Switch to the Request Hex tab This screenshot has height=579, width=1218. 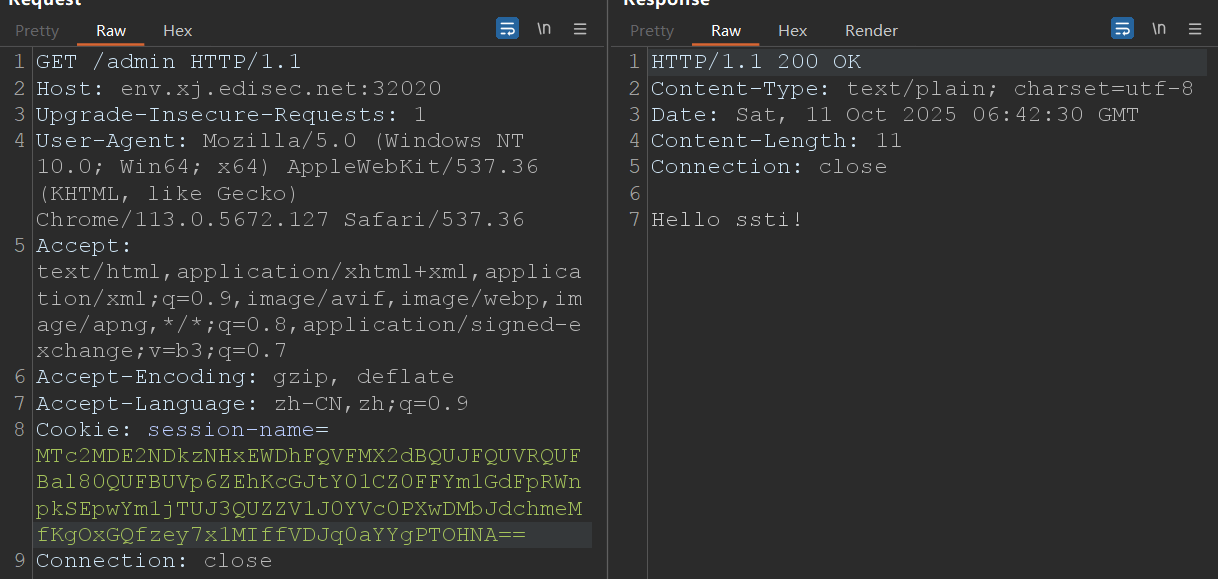177,31
